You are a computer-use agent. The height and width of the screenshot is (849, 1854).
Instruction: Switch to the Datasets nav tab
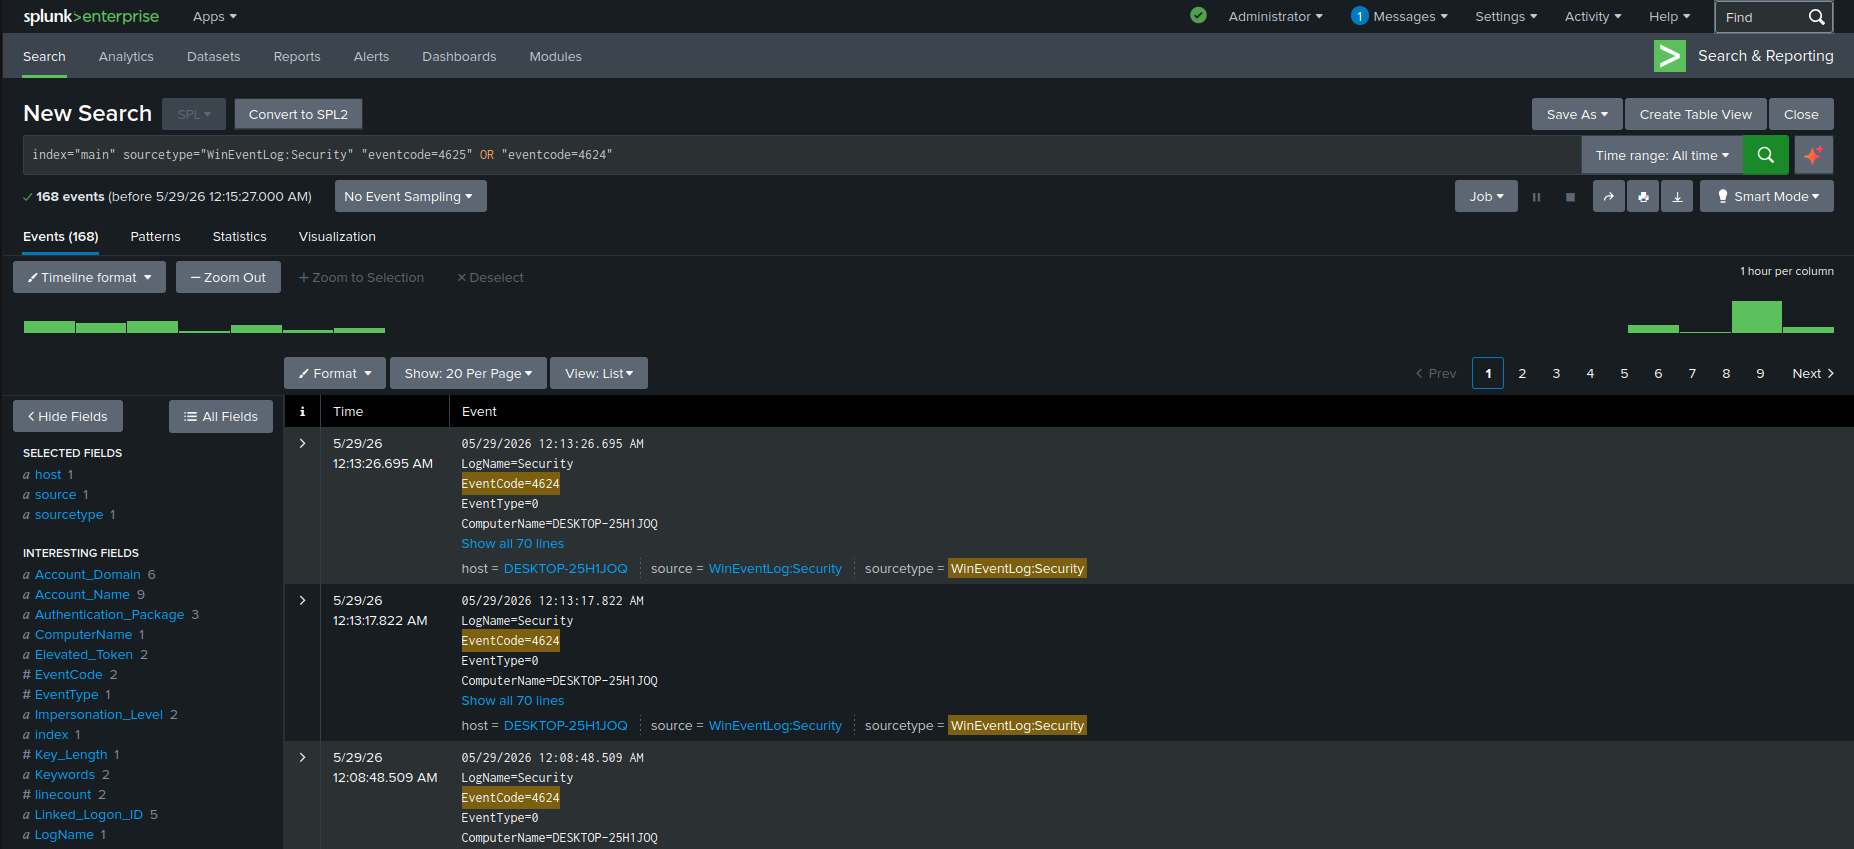(x=213, y=57)
